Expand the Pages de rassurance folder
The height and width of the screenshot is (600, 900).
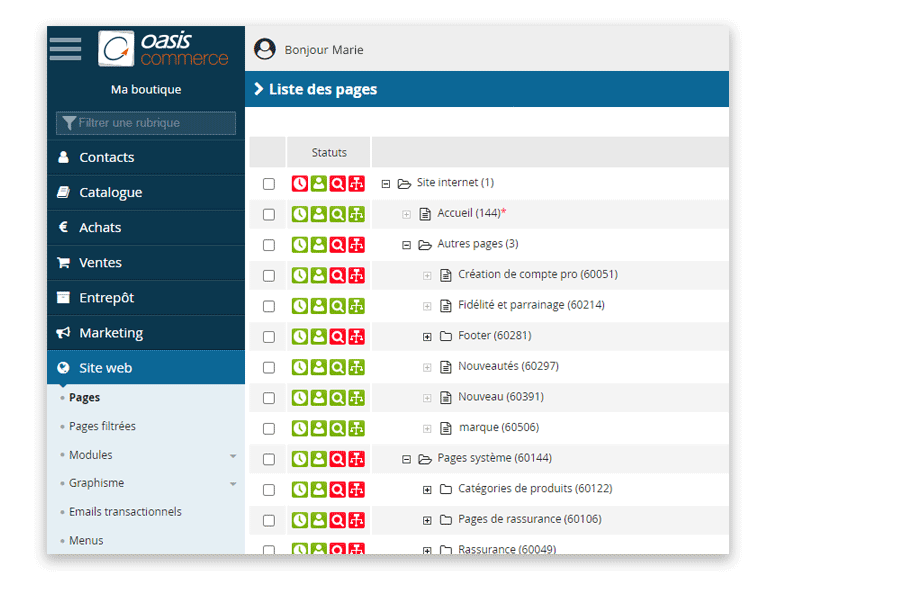click(x=427, y=521)
